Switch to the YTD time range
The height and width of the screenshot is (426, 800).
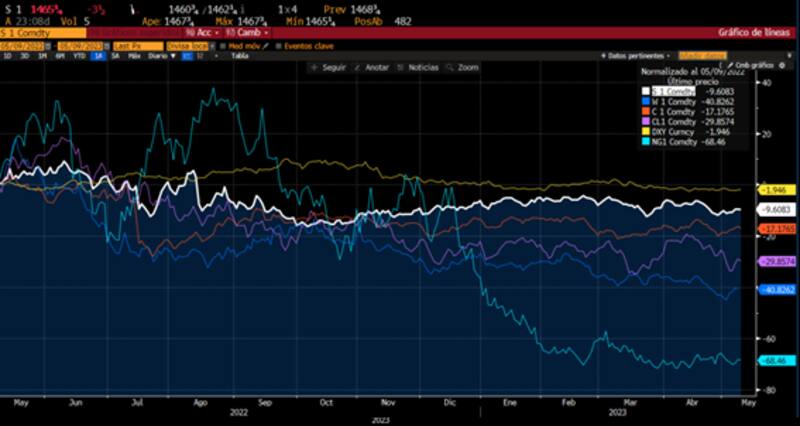click(x=78, y=56)
